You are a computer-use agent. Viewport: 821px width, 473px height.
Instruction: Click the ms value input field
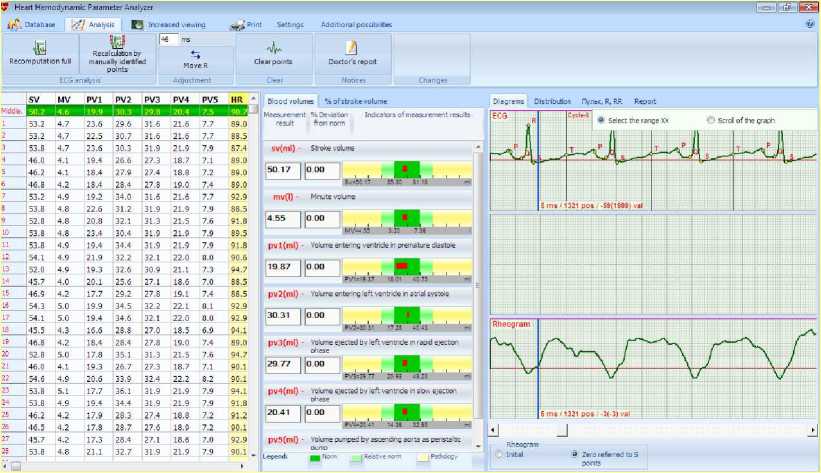(167, 39)
